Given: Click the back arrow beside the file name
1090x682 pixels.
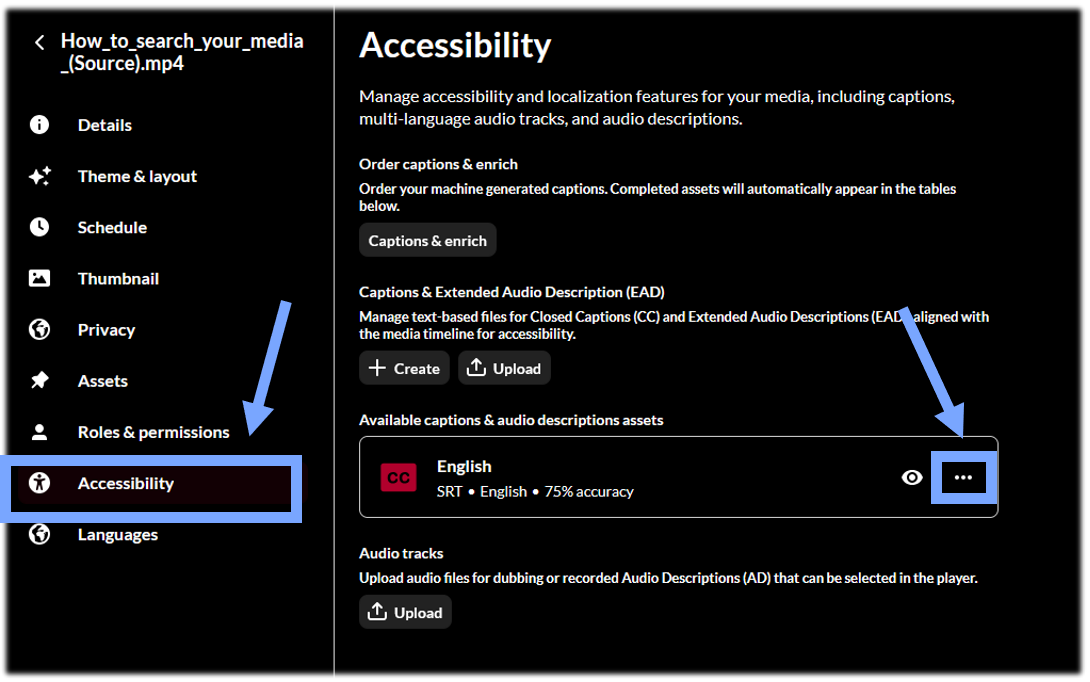Looking at the screenshot, I should point(40,42).
